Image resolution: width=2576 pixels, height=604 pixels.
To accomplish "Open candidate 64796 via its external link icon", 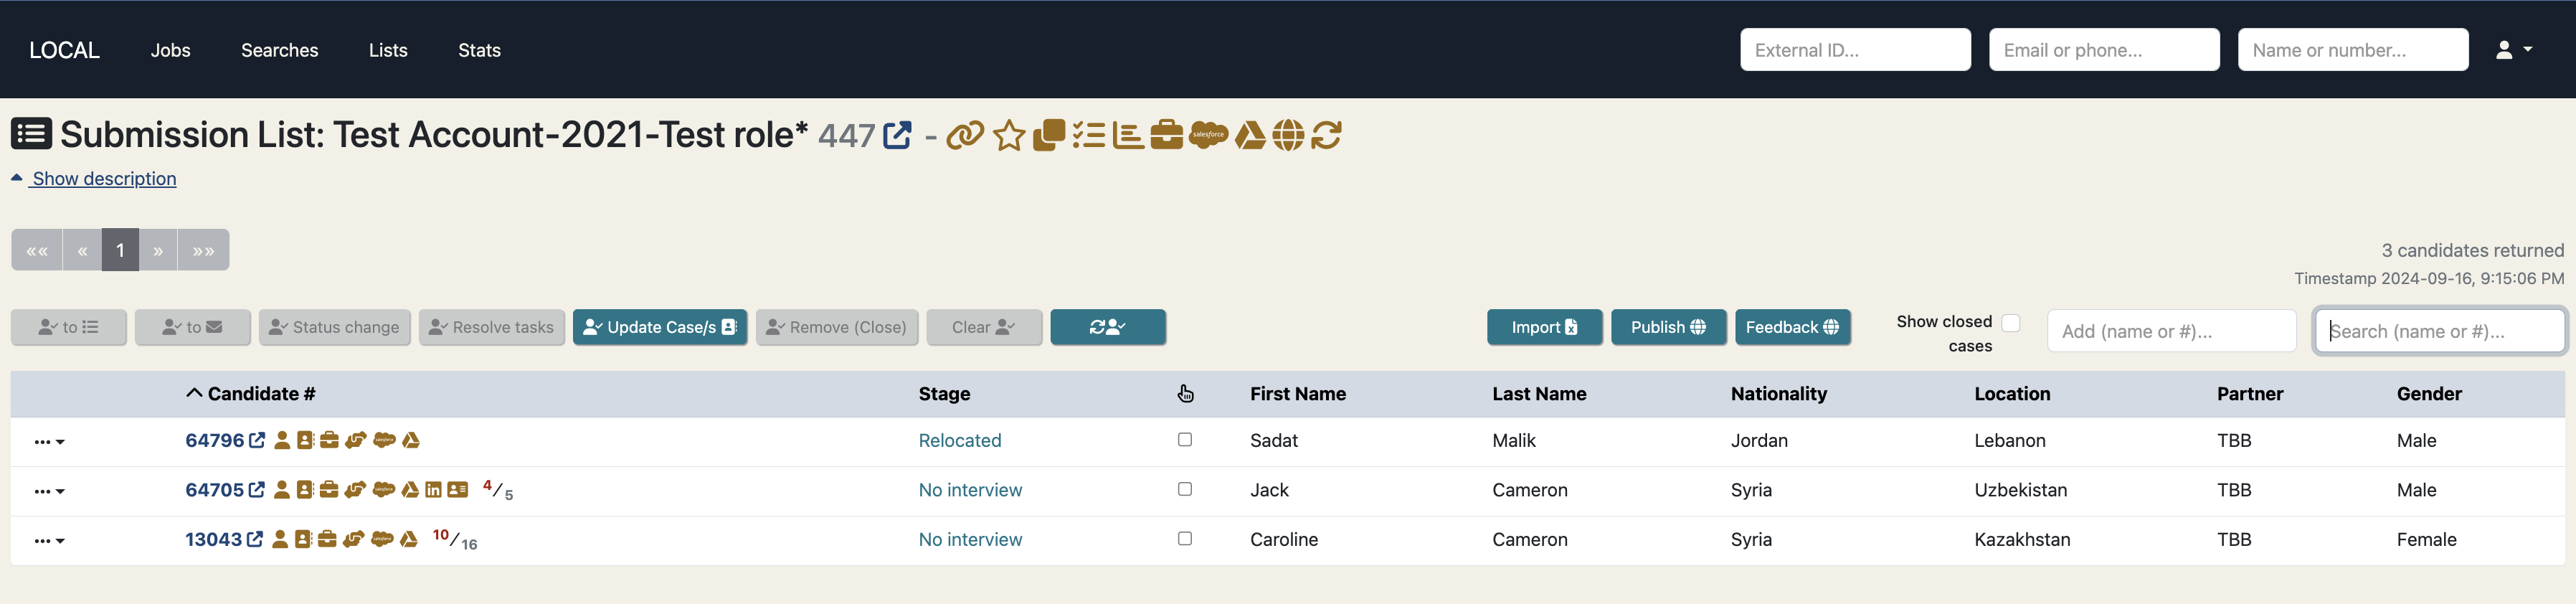I will click(256, 439).
